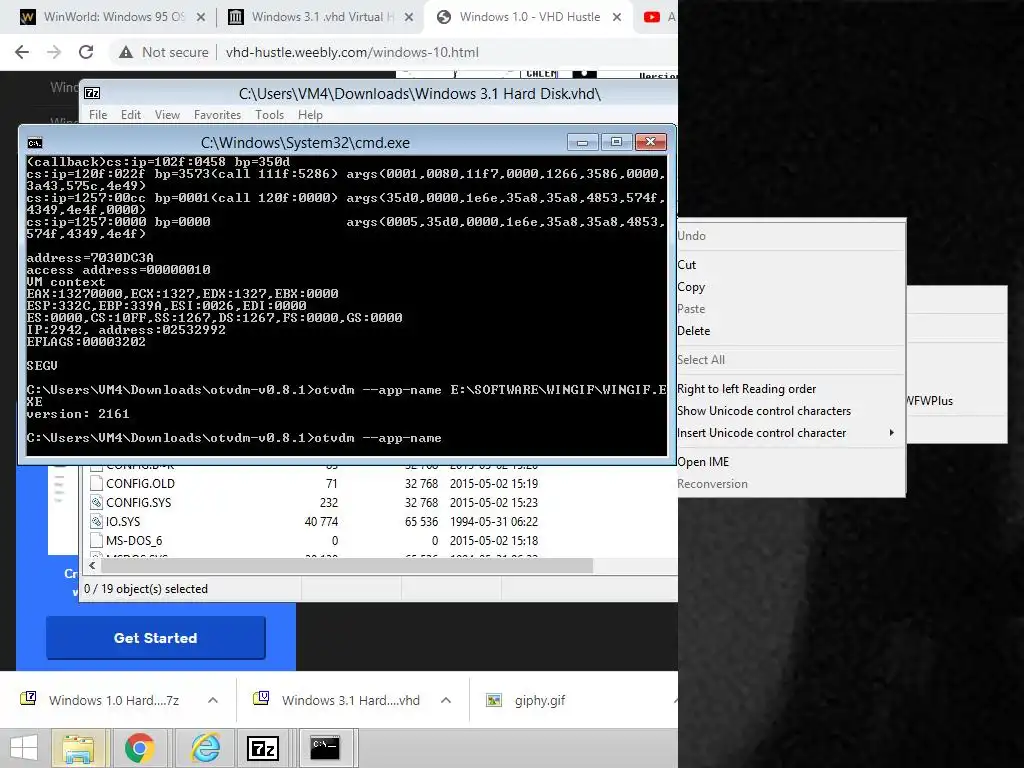The image size is (1024, 768).
Task: Close the WinWorld Windows 95 tab
Action: pyautogui.click(x=201, y=18)
